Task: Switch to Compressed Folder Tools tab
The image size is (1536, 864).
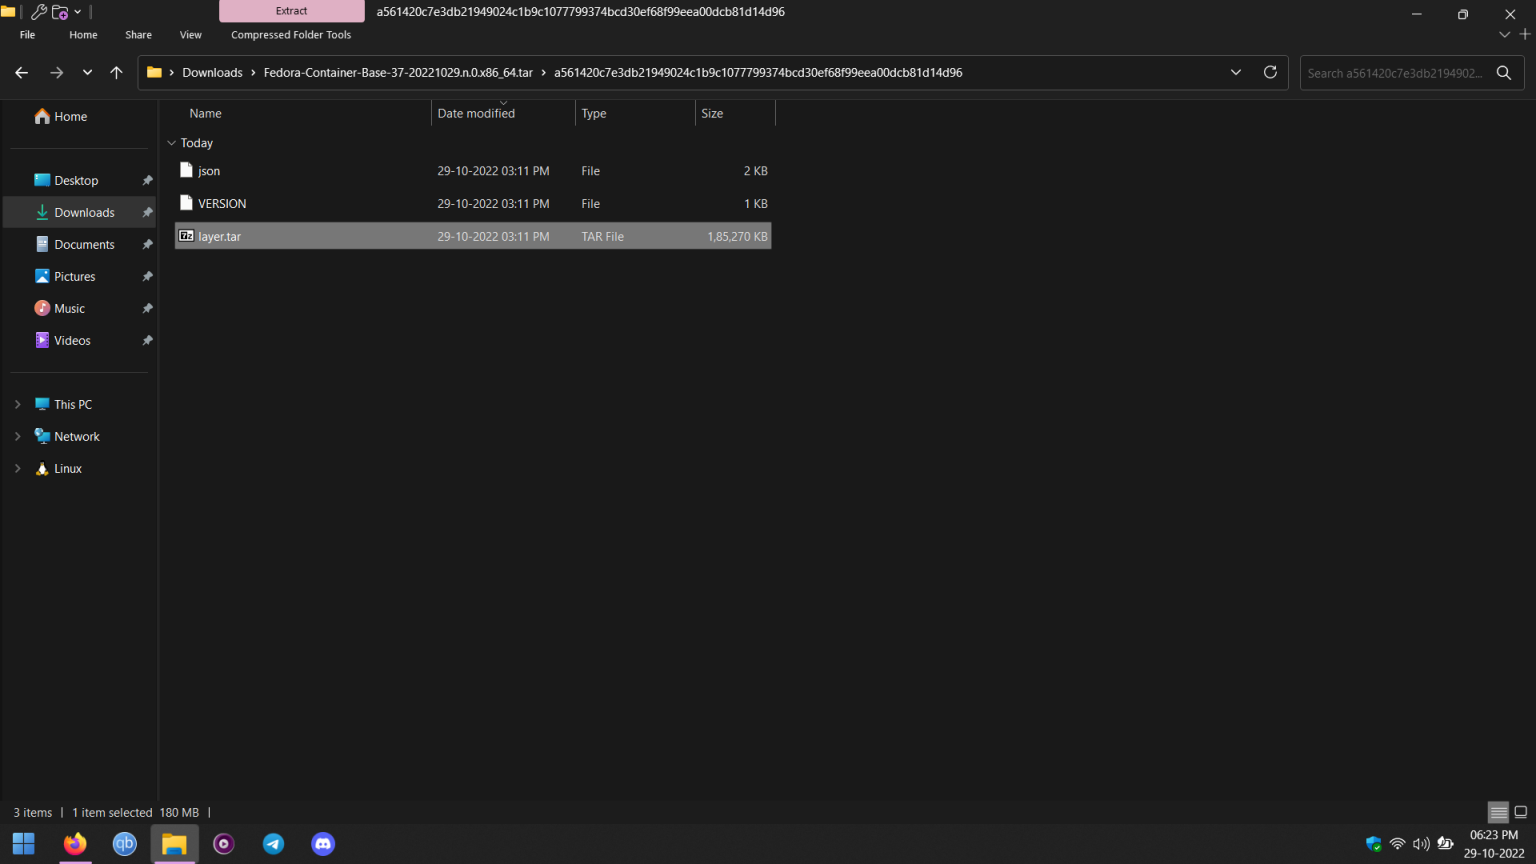Action: [290, 34]
